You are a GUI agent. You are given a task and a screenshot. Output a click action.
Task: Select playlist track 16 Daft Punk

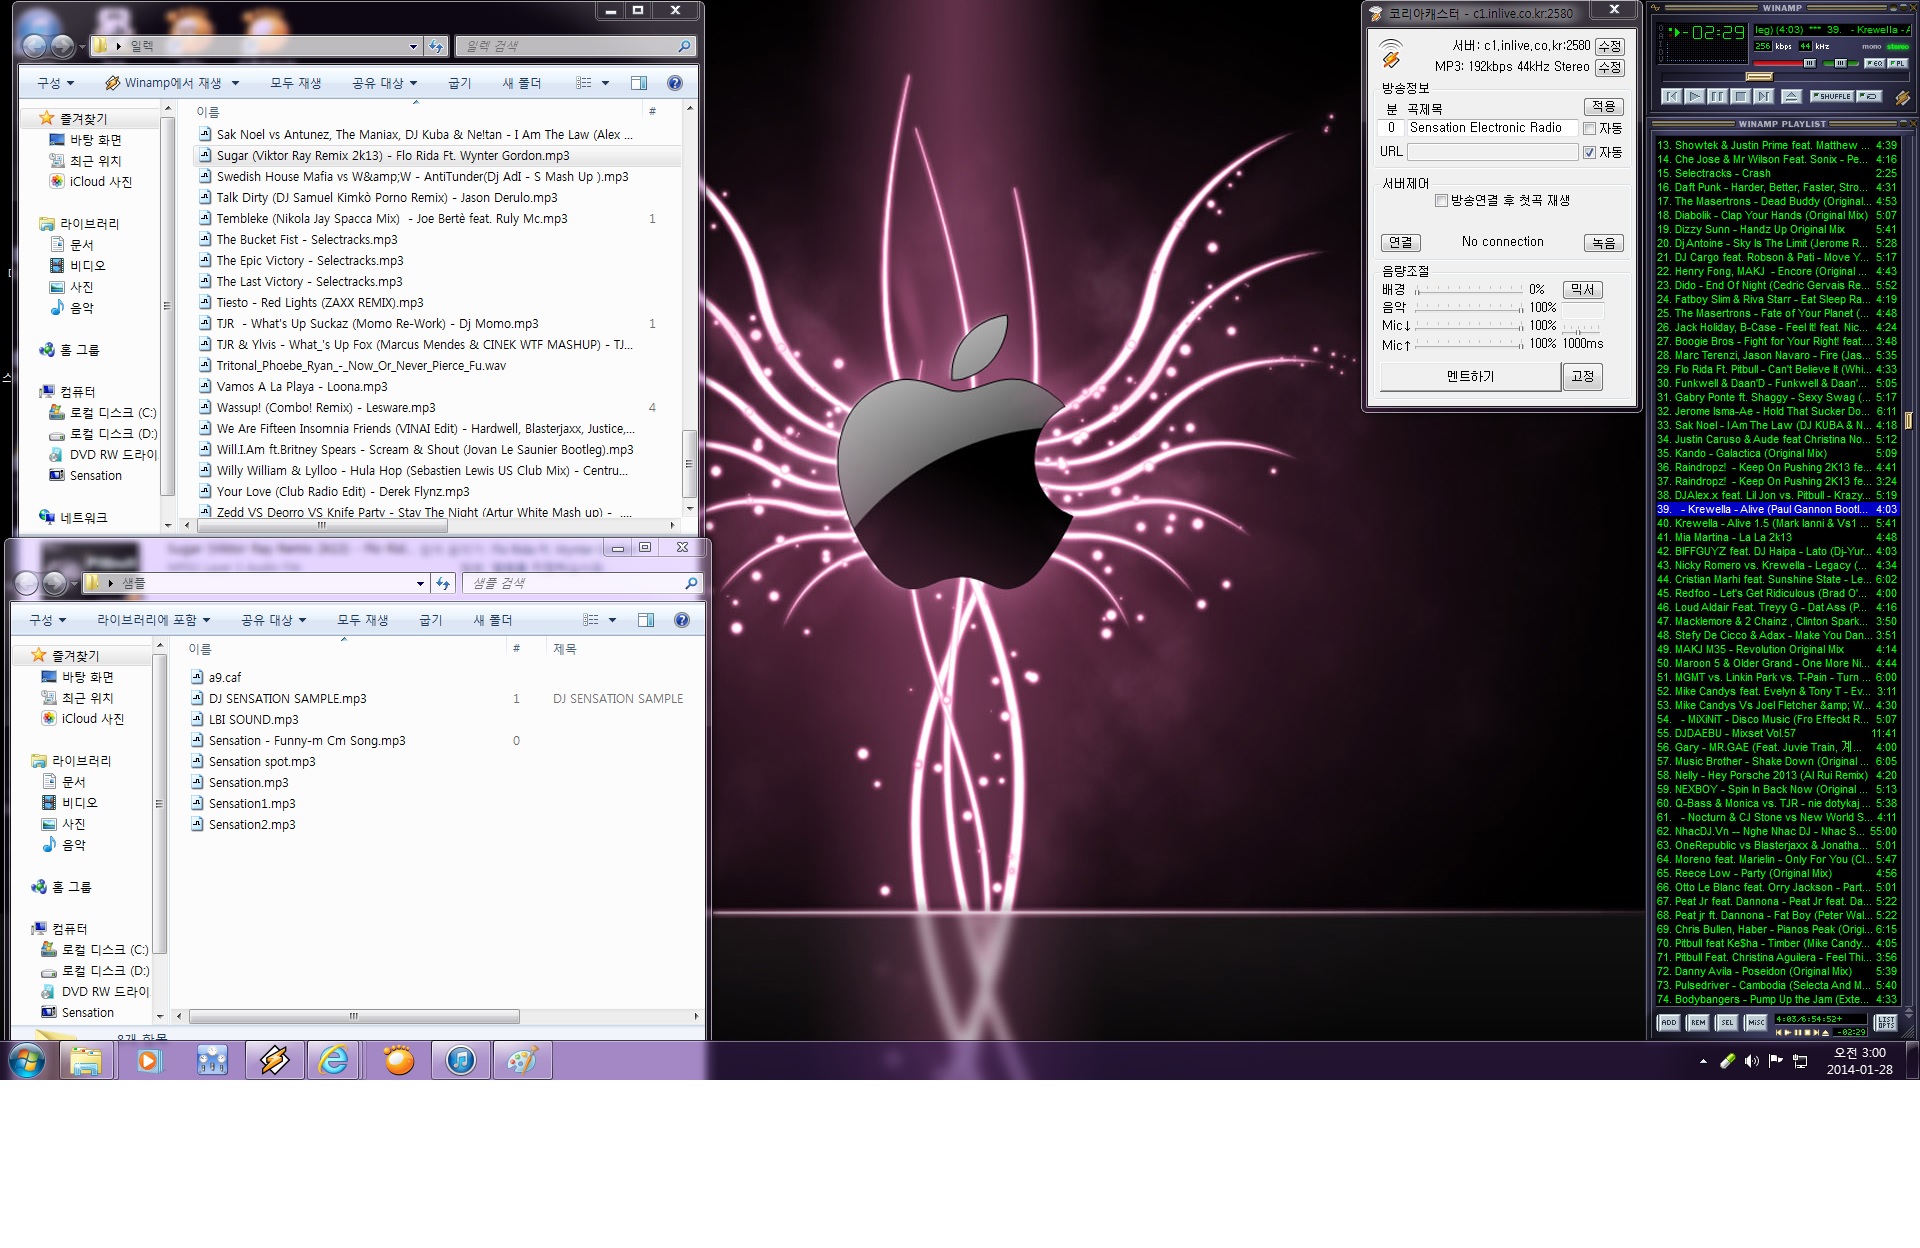[x=1776, y=187]
